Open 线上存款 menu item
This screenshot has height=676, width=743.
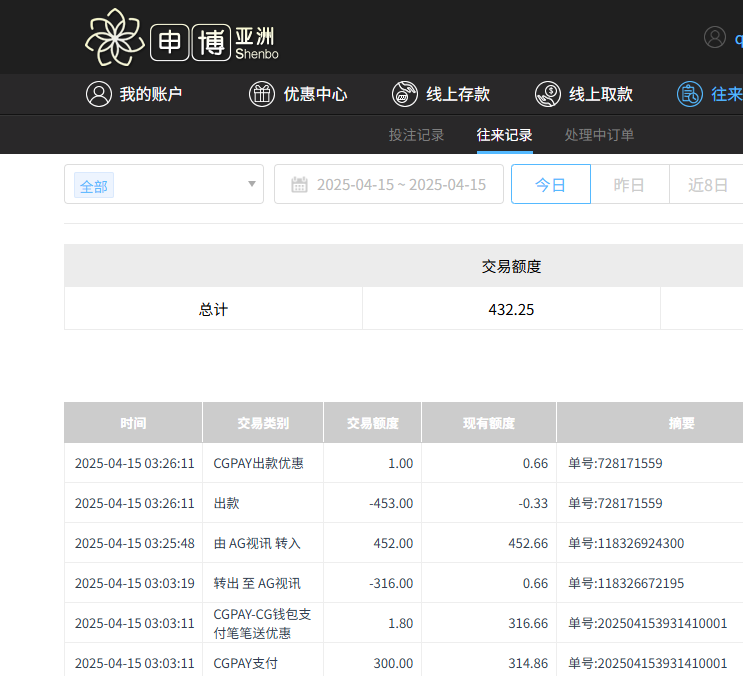point(458,94)
